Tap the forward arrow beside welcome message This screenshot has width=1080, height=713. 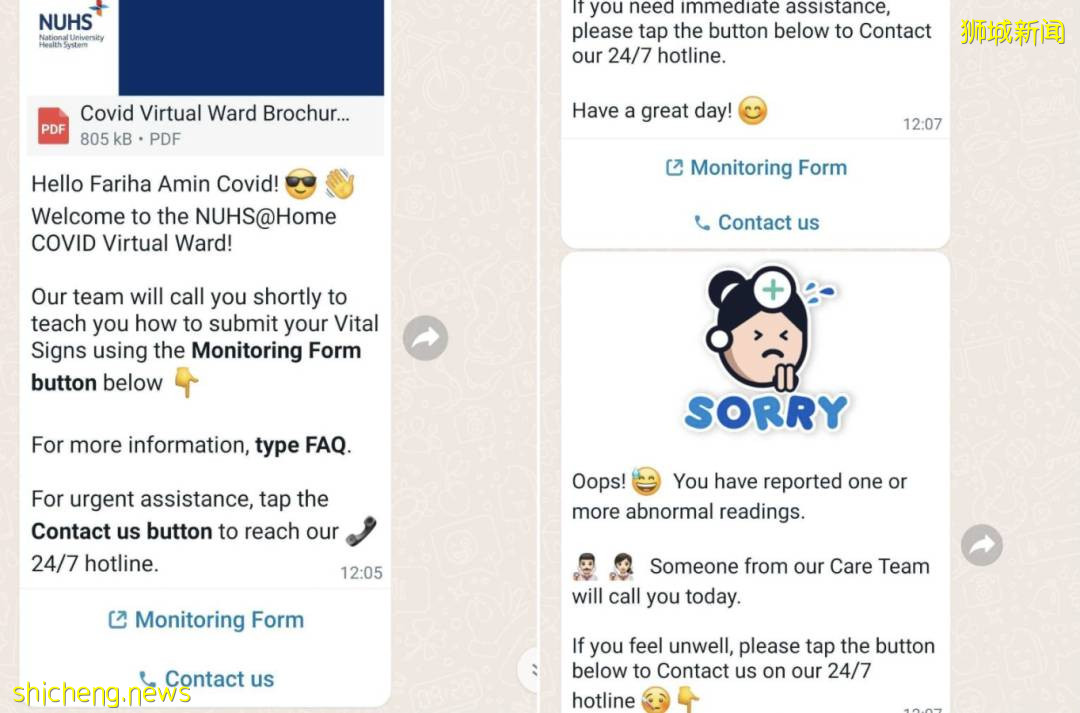tap(426, 338)
